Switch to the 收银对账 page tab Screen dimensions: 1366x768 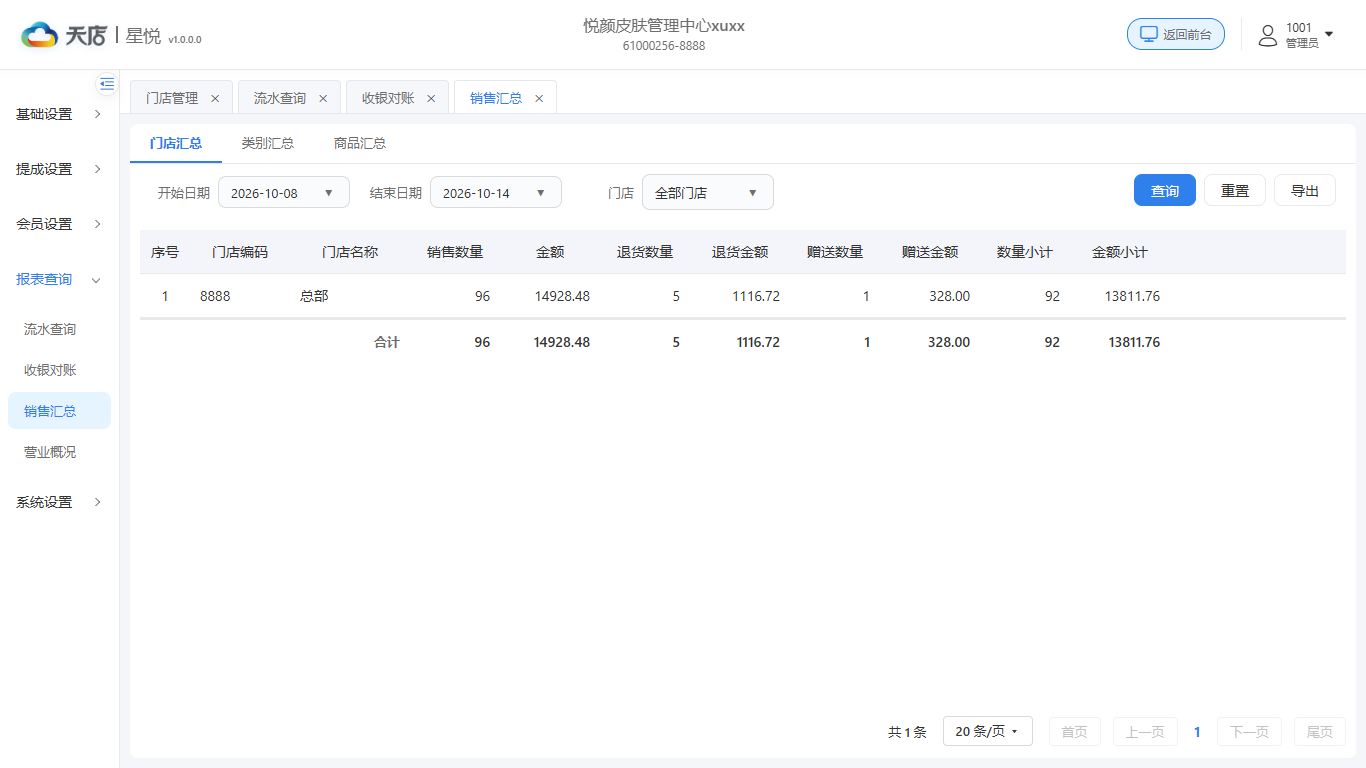[x=388, y=98]
